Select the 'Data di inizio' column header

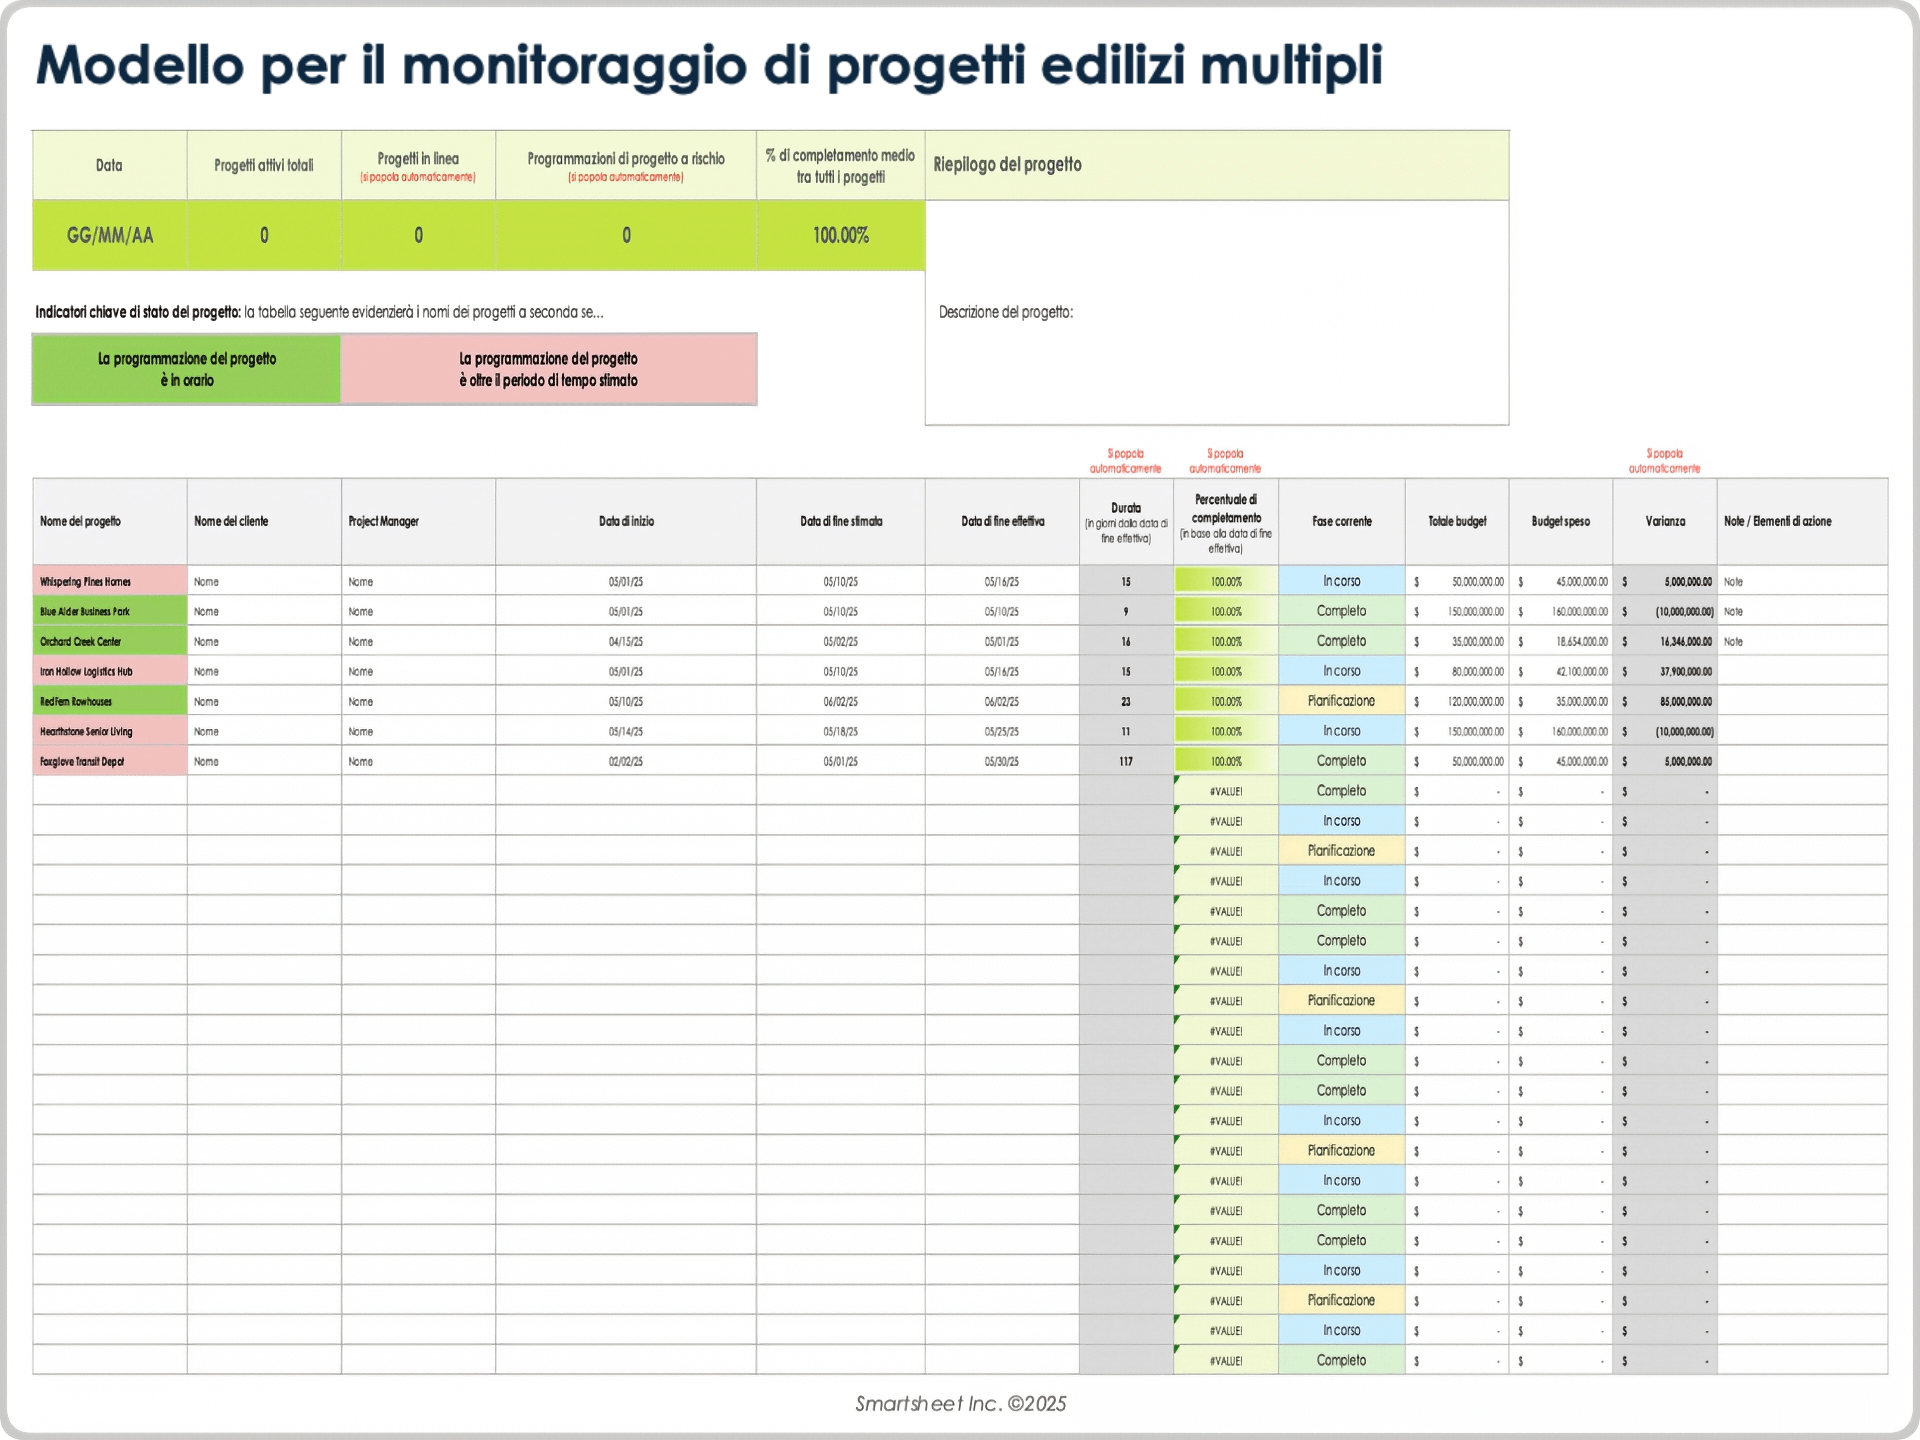pos(626,521)
